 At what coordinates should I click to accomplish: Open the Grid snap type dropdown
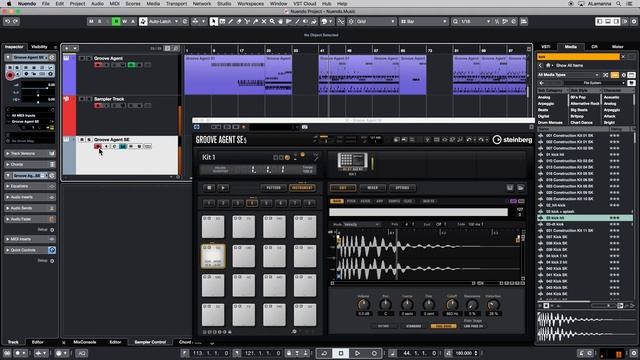tap(373, 21)
